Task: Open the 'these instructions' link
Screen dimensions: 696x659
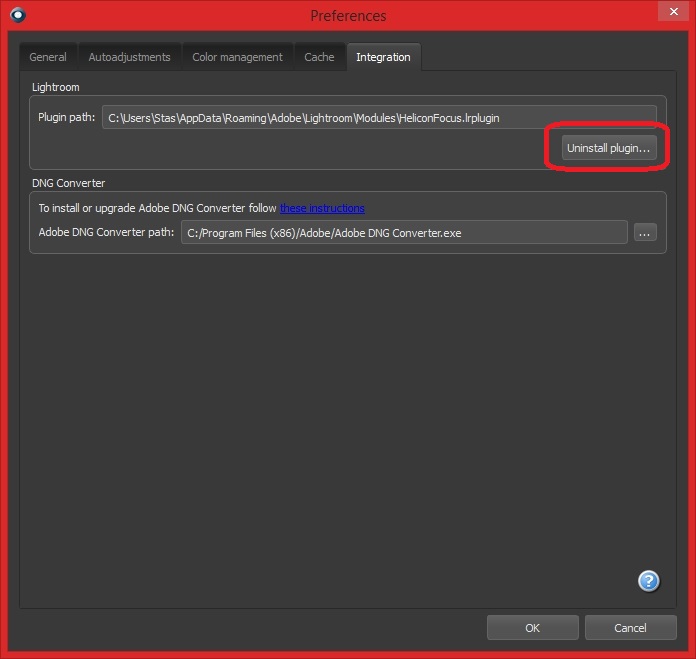Action: point(322,208)
